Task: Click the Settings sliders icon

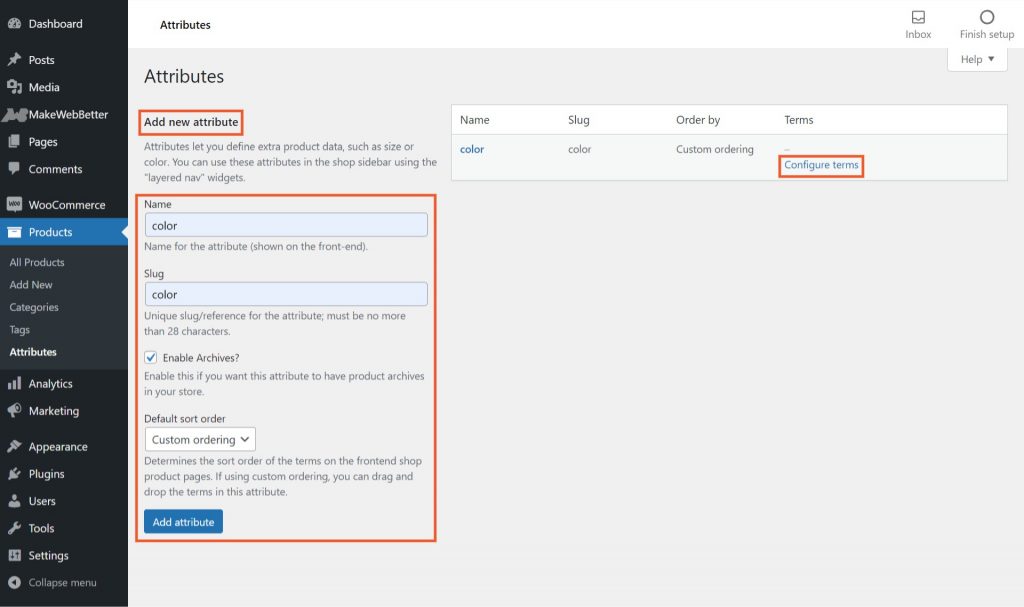Action: [x=14, y=555]
